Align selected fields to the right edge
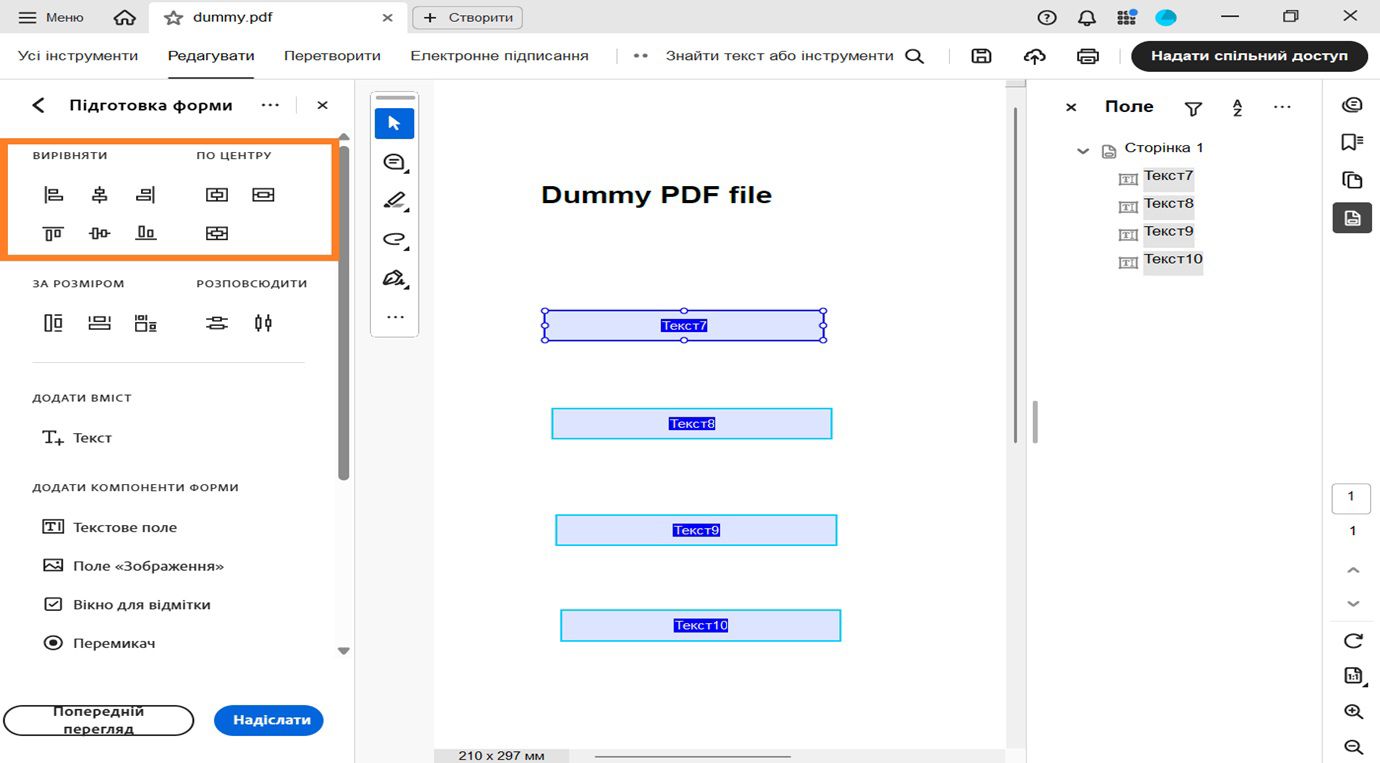Viewport: 1380px width, 763px height. [146, 195]
